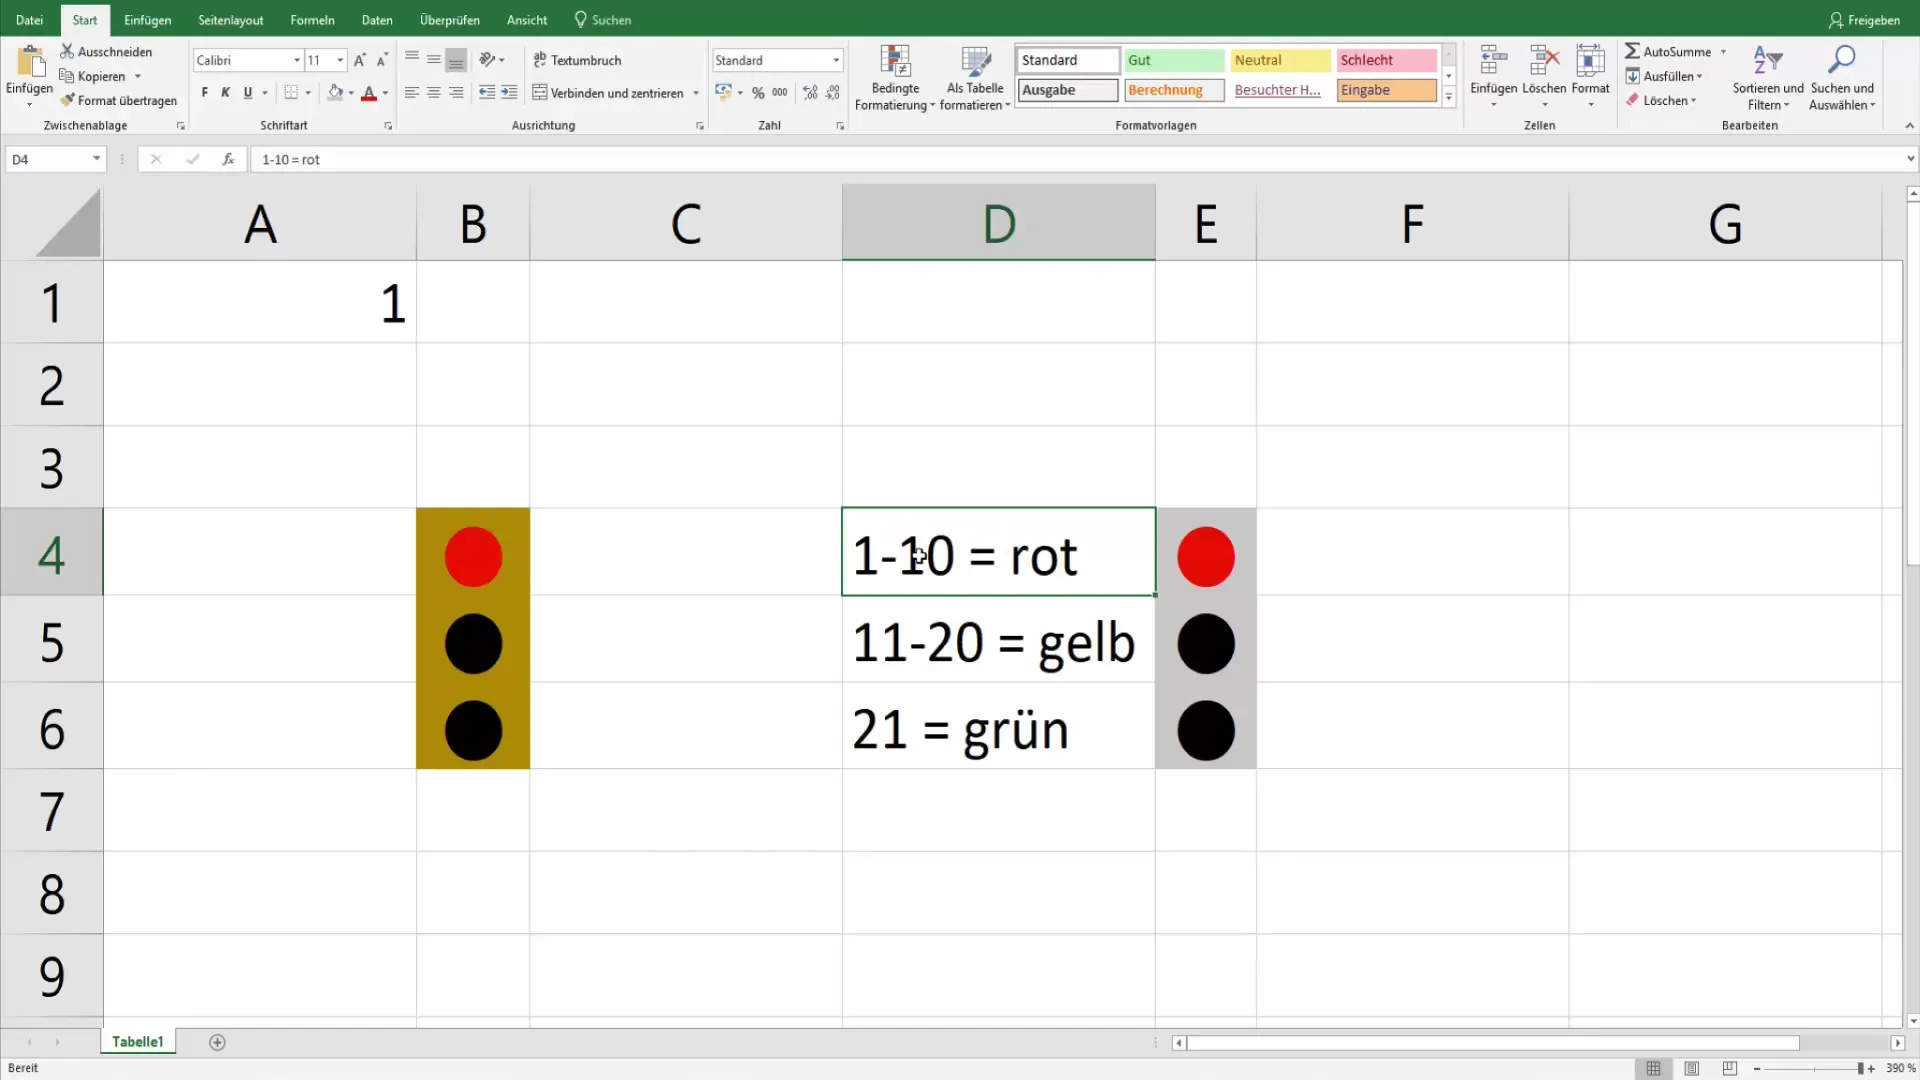Align cell text left

[x=412, y=92]
